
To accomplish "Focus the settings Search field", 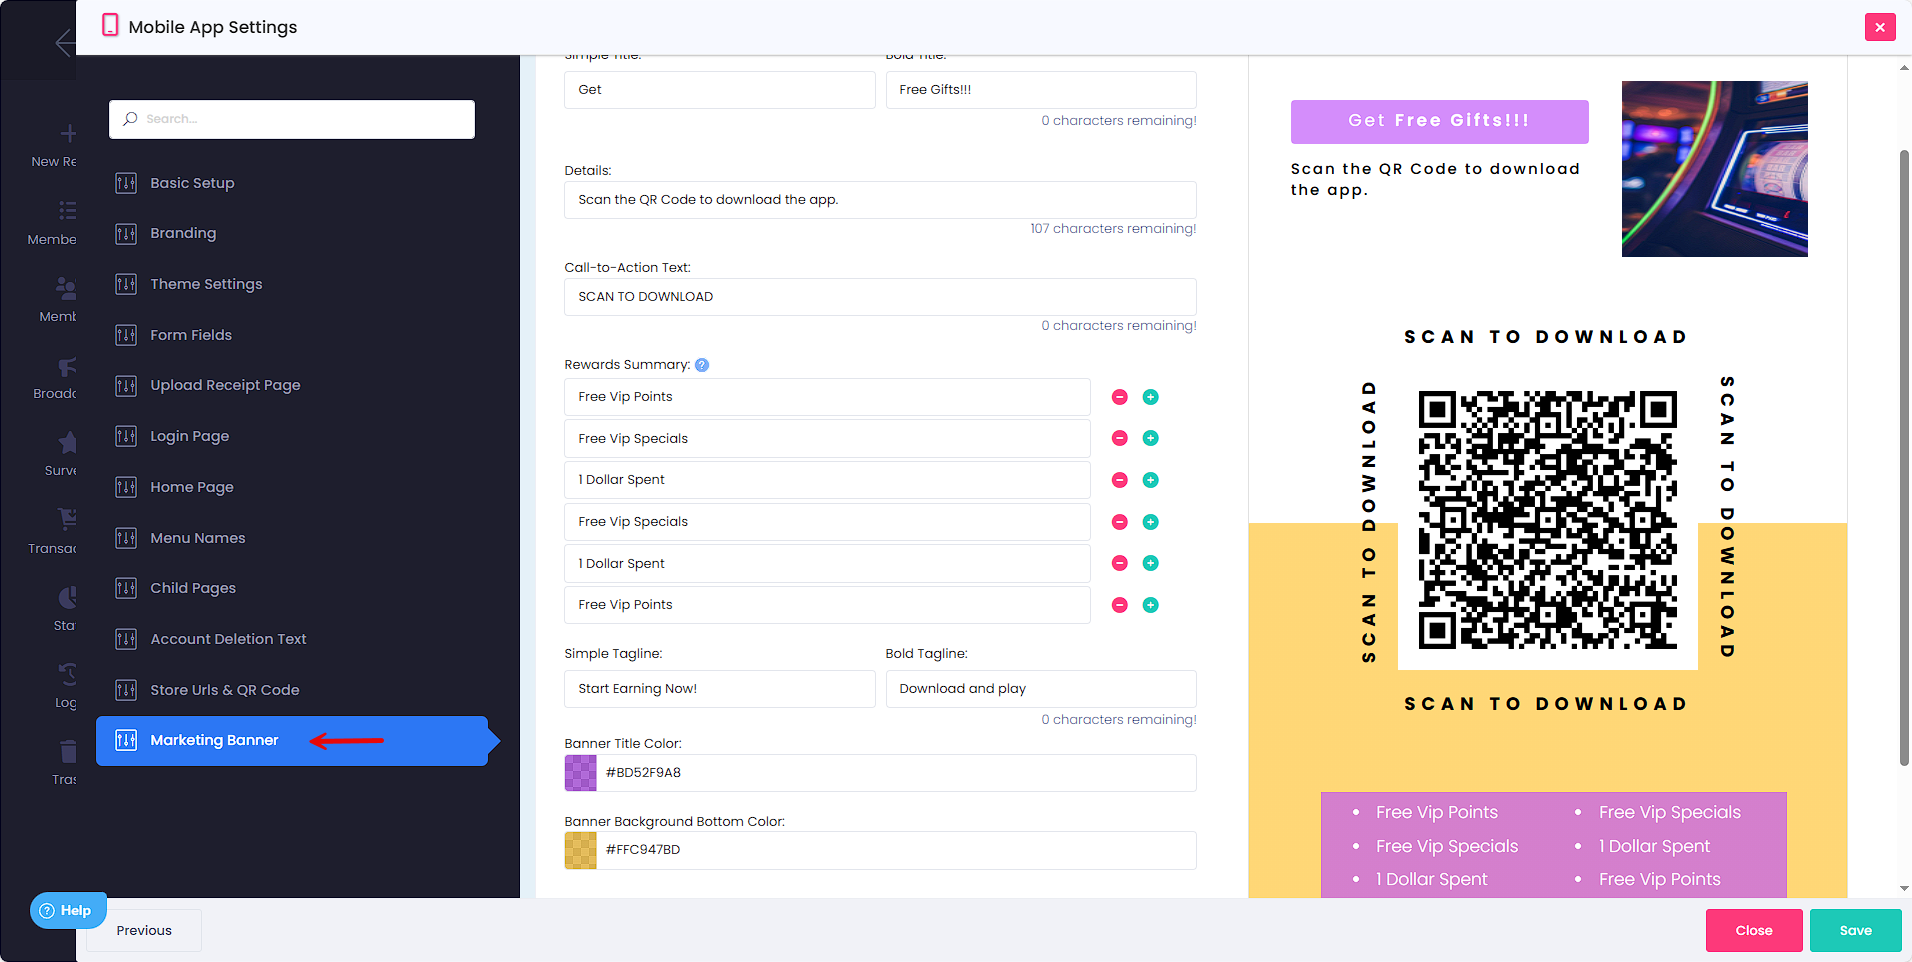I will [292, 119].
